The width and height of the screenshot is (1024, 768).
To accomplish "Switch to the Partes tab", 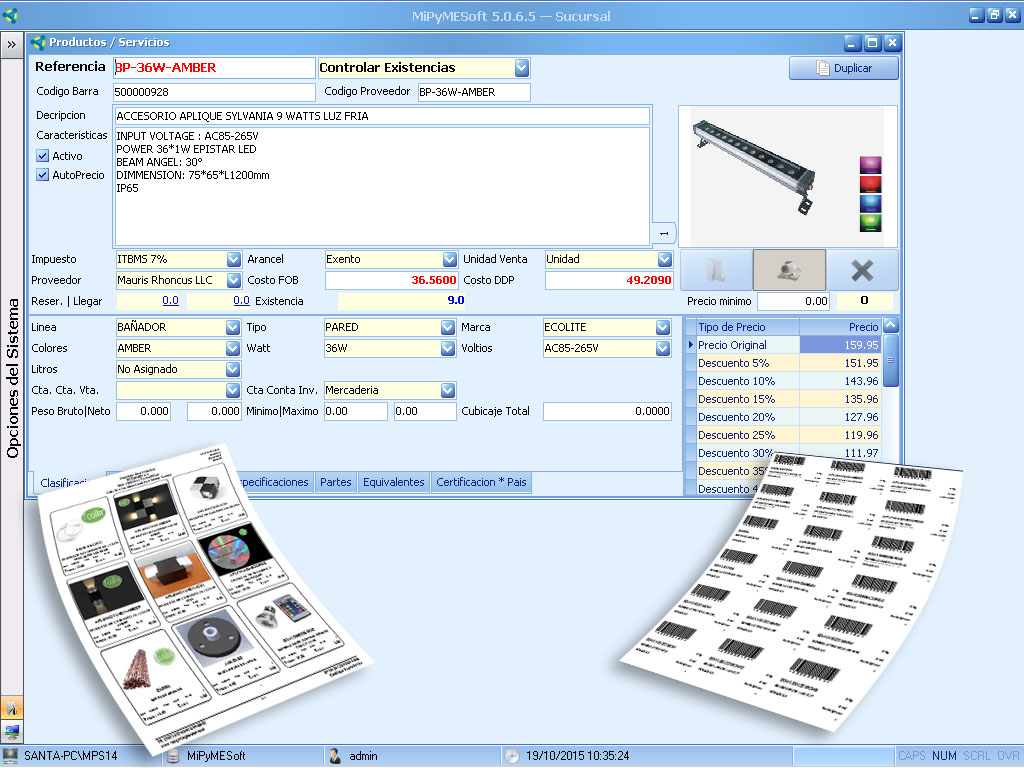I will 336,482.
